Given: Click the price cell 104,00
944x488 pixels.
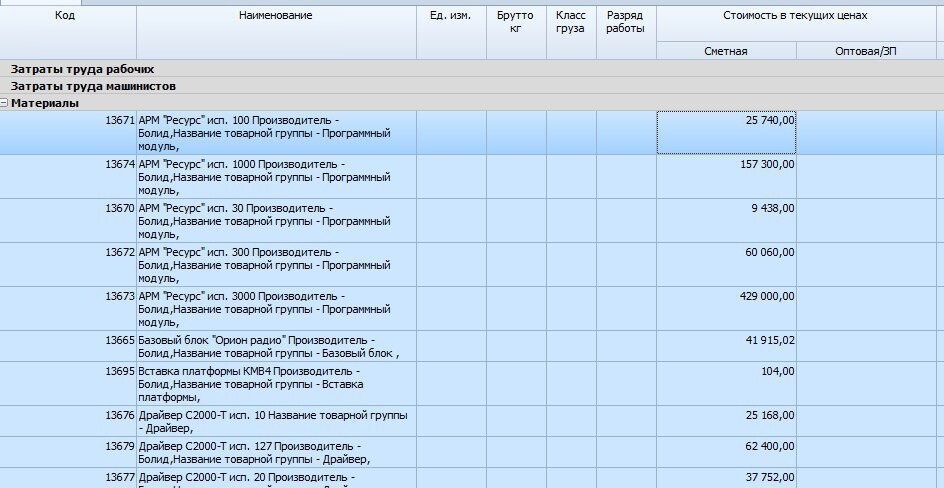Looking at the screenshot, I should 726,383.
